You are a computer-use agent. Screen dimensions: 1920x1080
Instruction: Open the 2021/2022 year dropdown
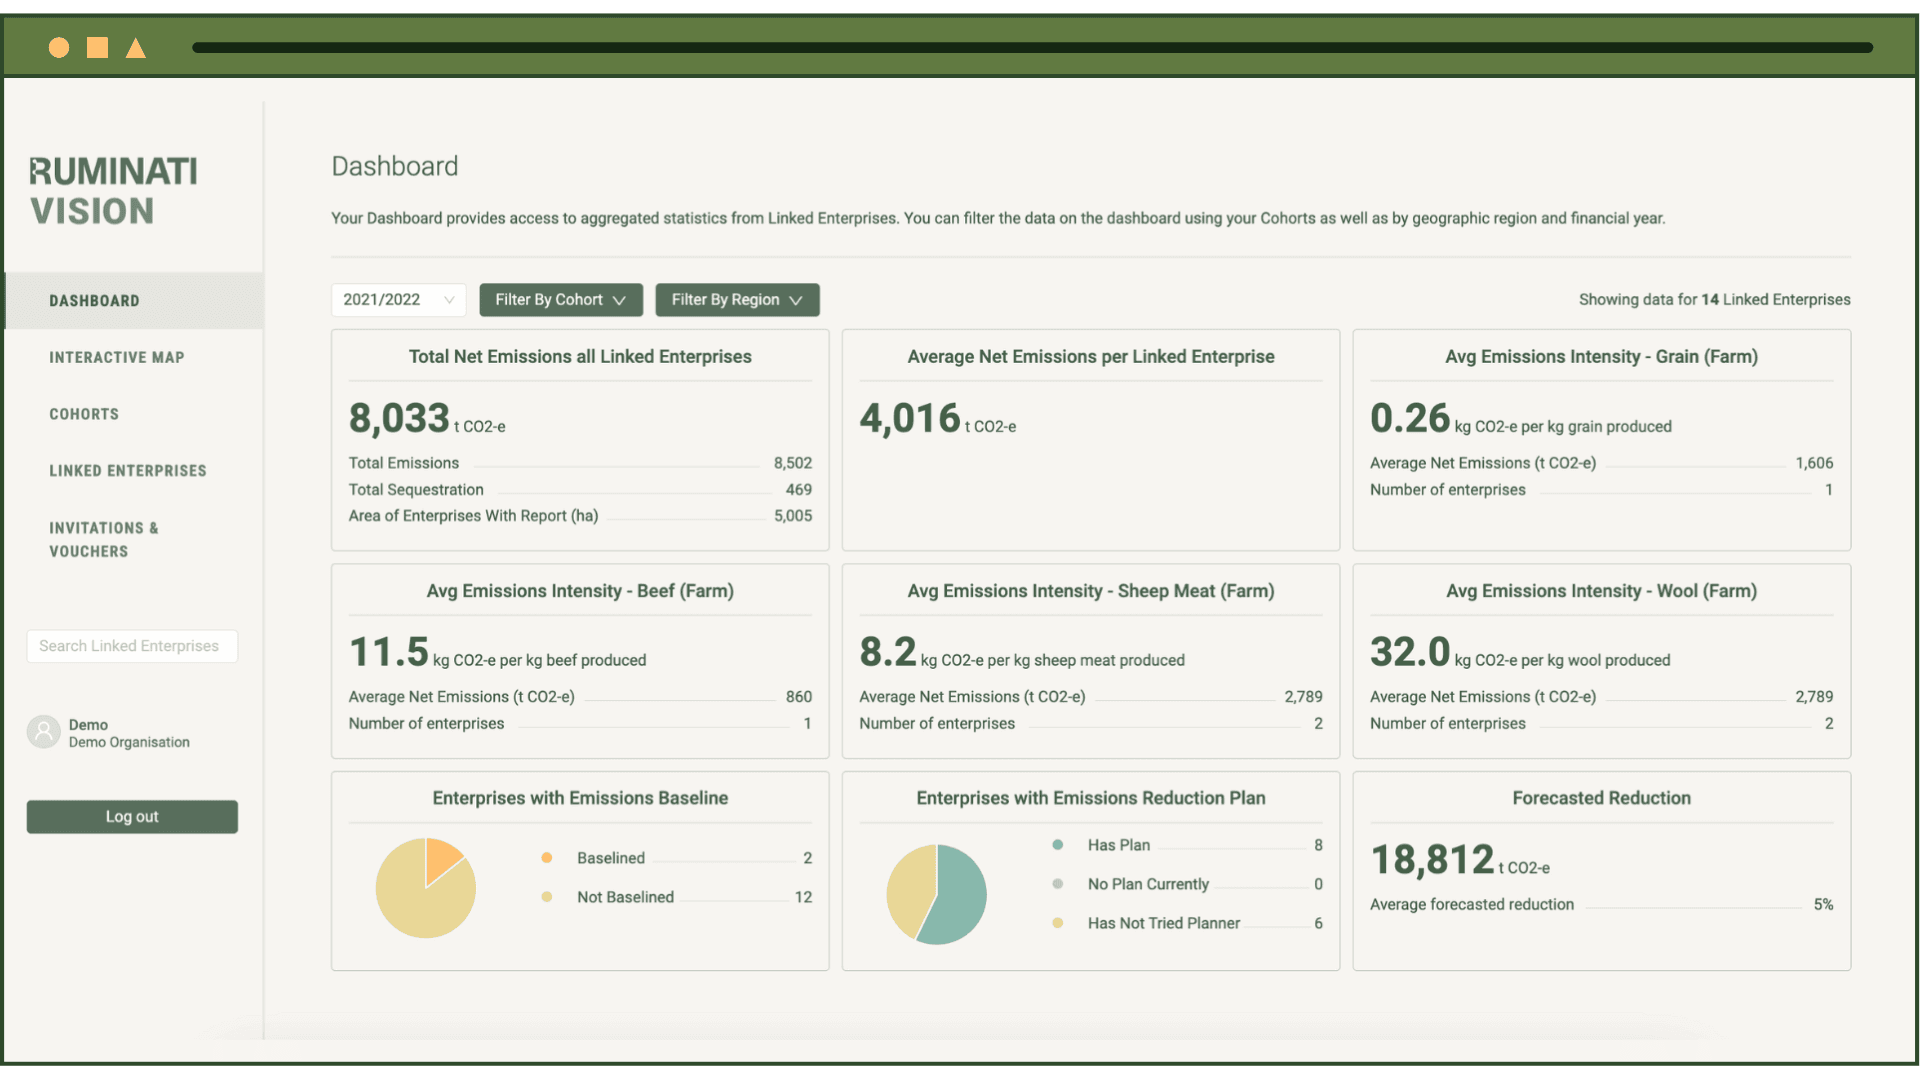[398, 299]
